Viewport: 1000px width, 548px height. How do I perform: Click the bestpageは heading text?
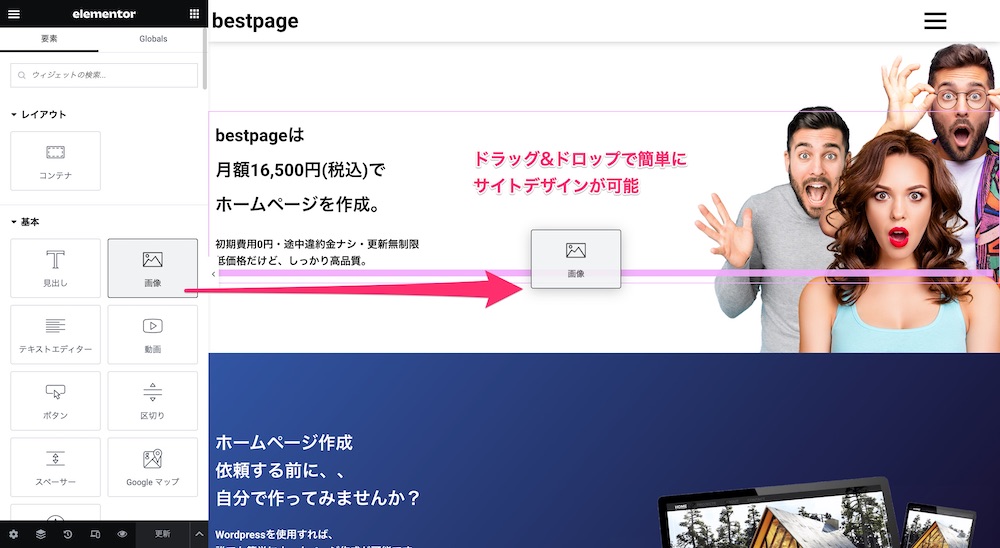pyautogui.click(x=260, y=135)
